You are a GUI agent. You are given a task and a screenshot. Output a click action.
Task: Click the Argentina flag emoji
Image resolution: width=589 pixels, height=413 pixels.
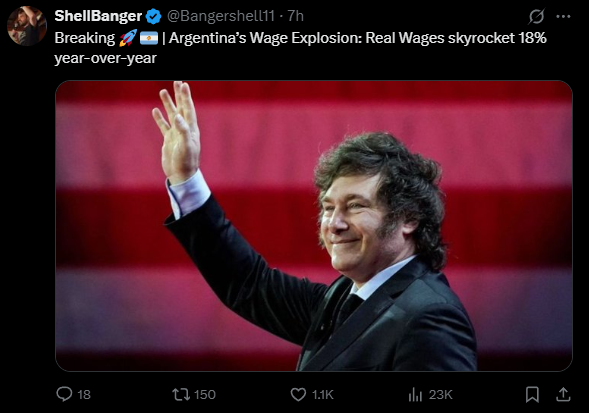click(149, 38)
